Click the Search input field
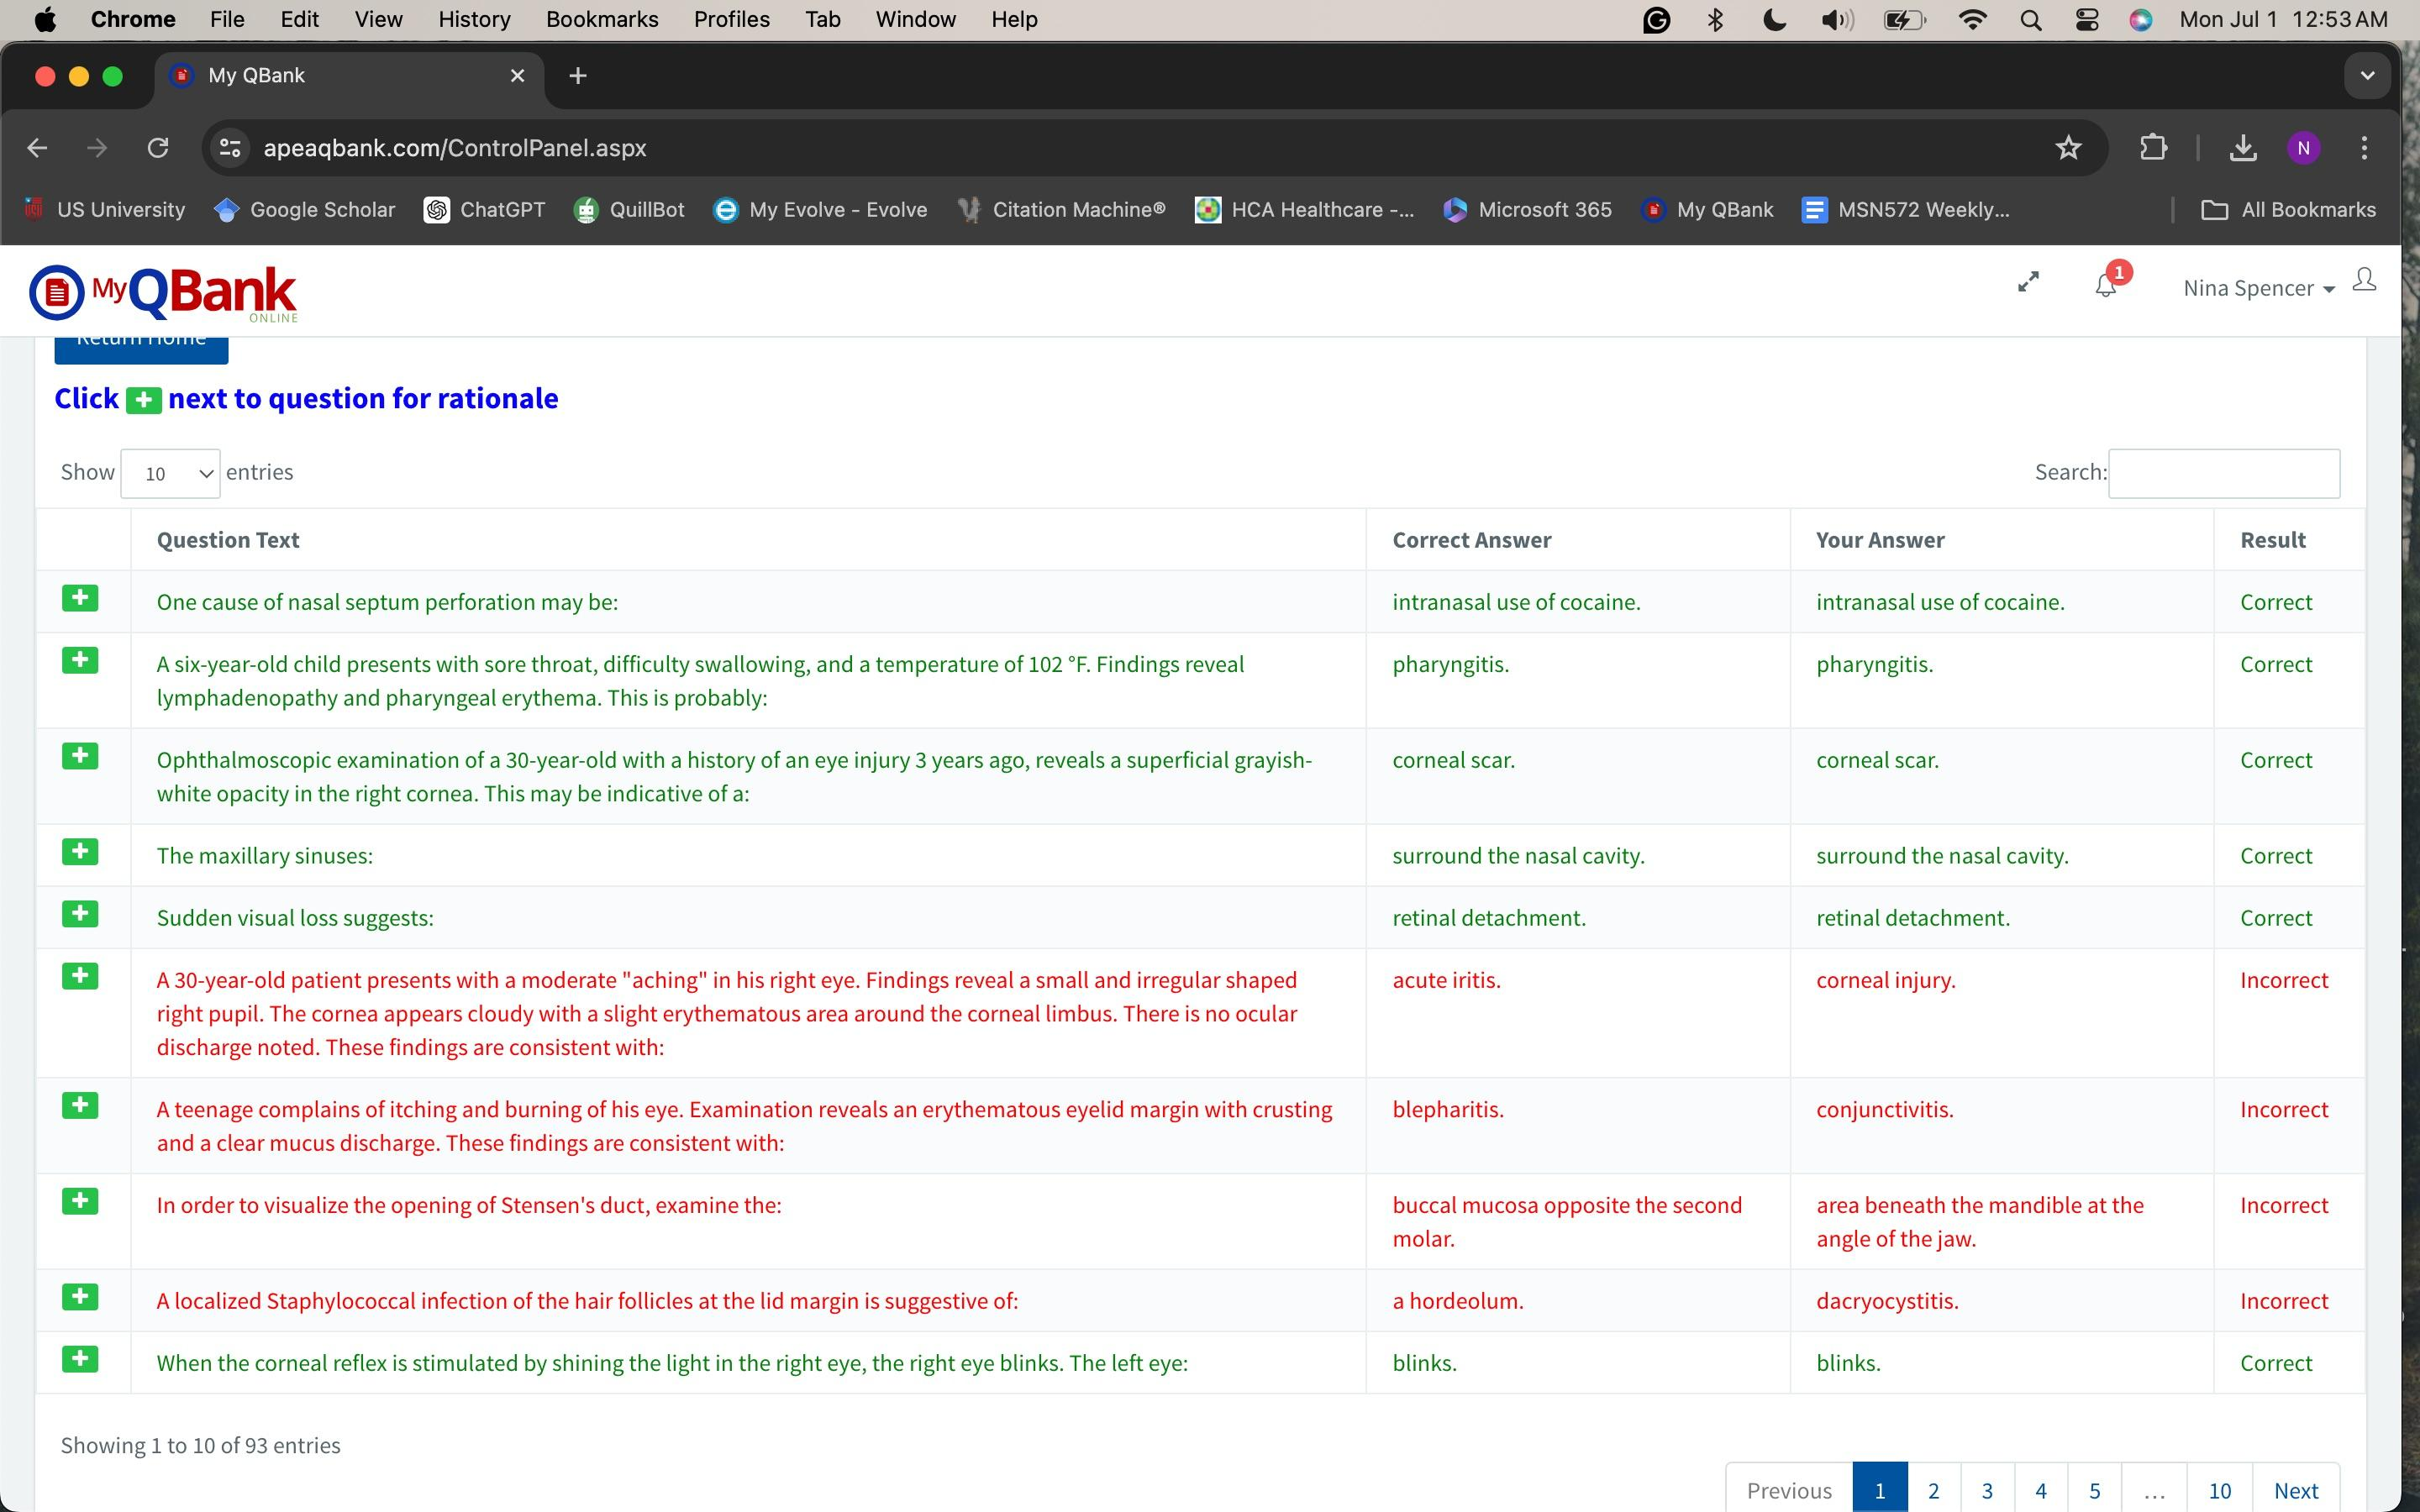 2223,473
